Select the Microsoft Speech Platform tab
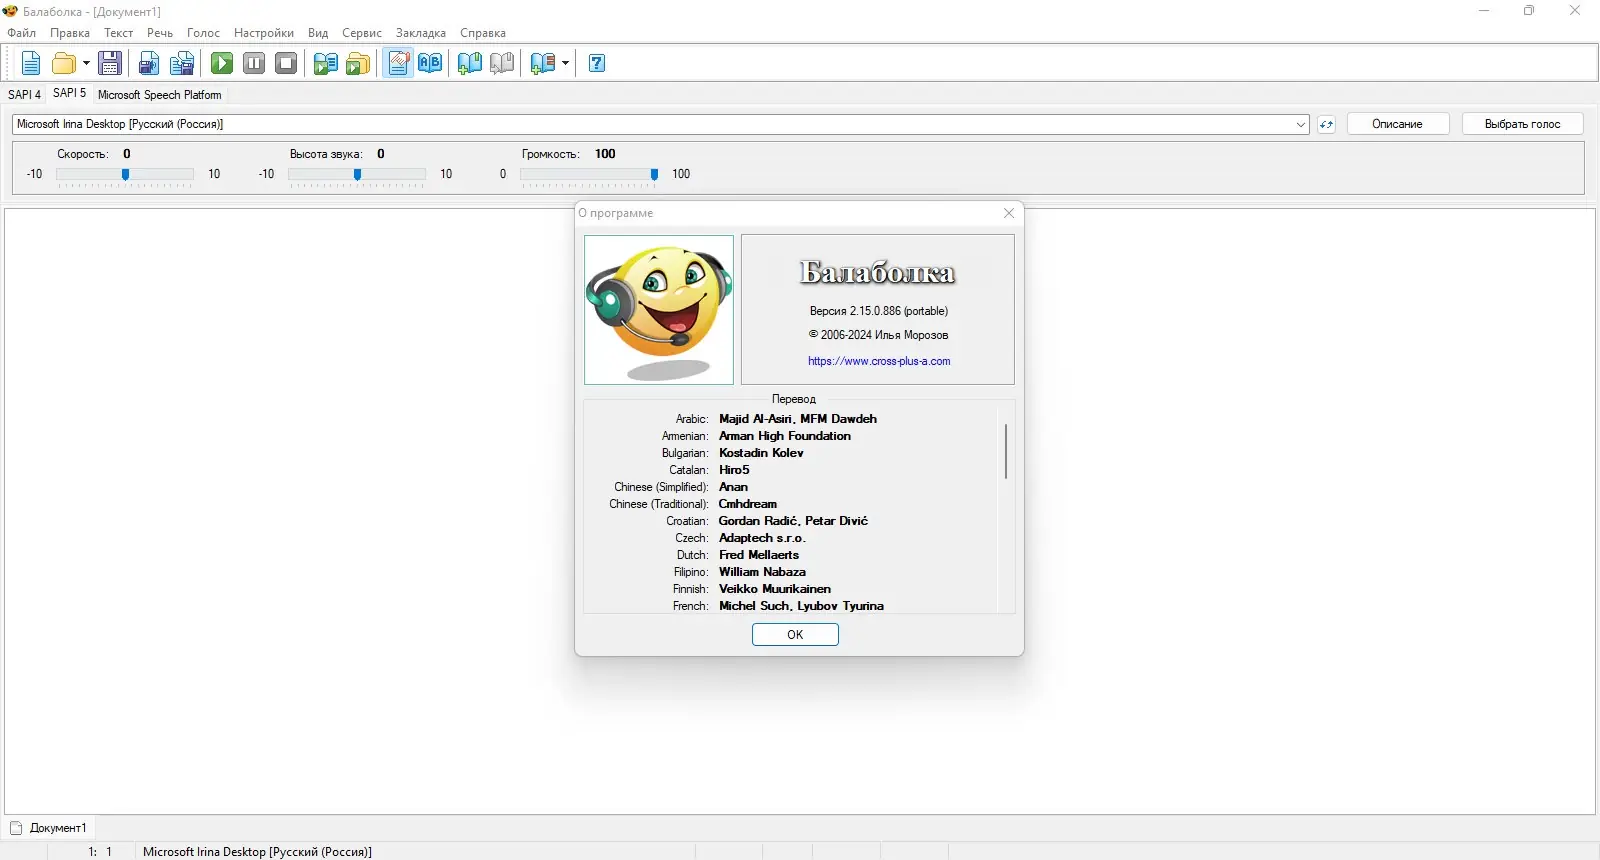The width and height of the screenshot is (1600, 860). click(159, 95)
